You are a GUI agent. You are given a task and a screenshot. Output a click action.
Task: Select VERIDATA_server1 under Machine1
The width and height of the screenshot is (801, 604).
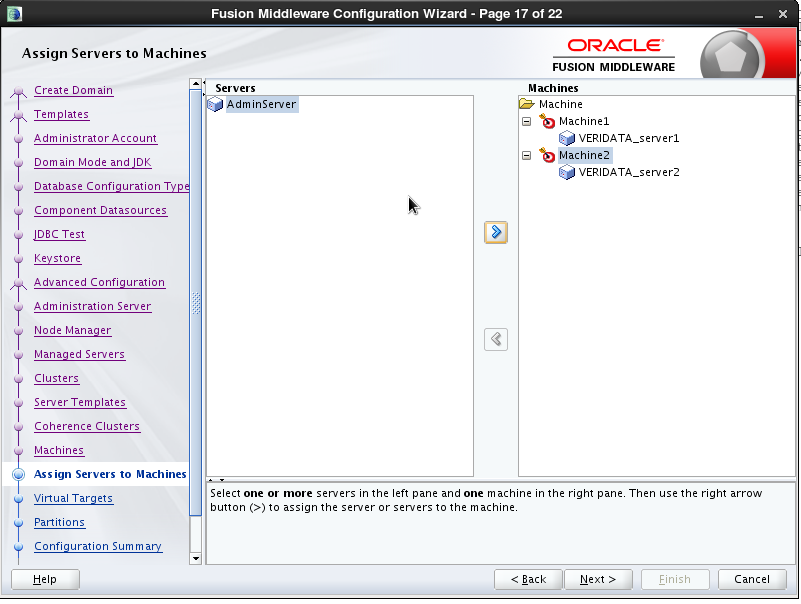coord(629,138)
